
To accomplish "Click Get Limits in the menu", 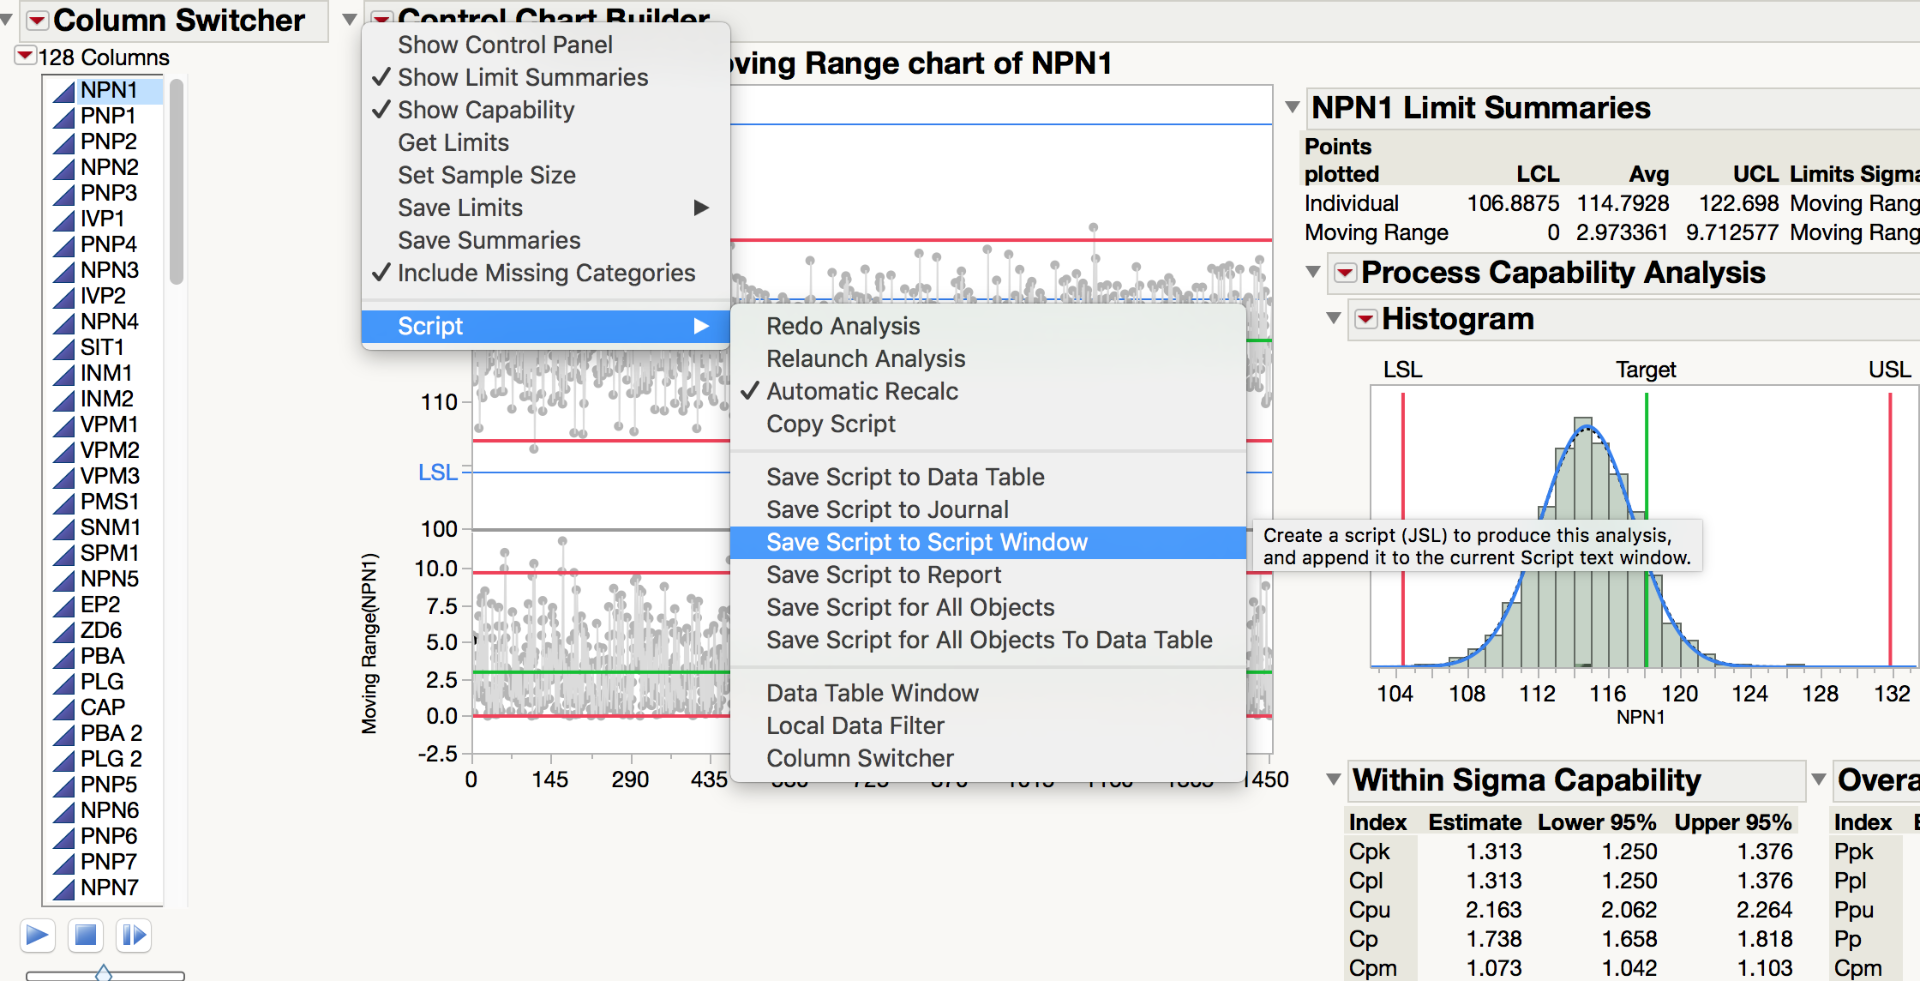I will pos(453,143).
